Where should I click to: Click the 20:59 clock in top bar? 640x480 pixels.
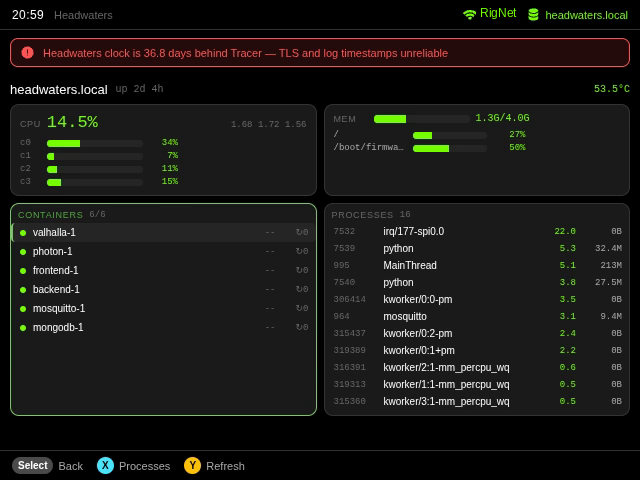(28, 15)
